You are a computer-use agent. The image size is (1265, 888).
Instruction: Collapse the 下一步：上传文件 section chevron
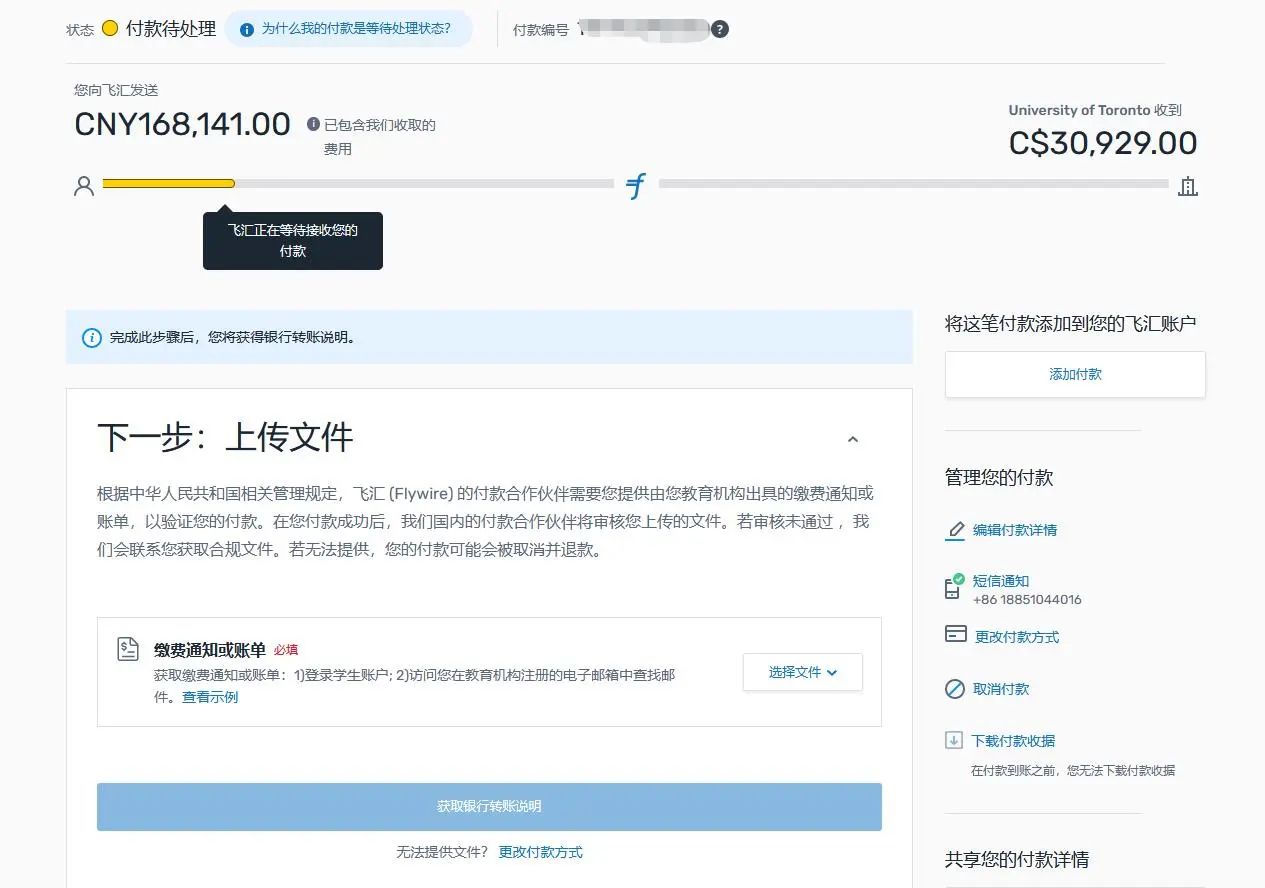pos(853,439)
